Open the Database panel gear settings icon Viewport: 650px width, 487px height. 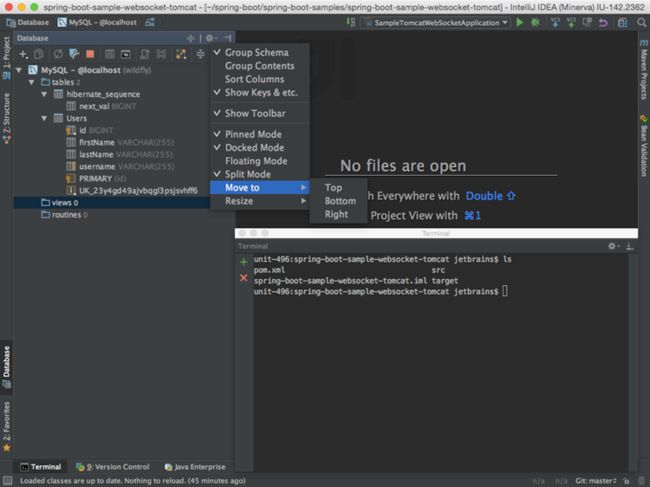pos(210,38)
